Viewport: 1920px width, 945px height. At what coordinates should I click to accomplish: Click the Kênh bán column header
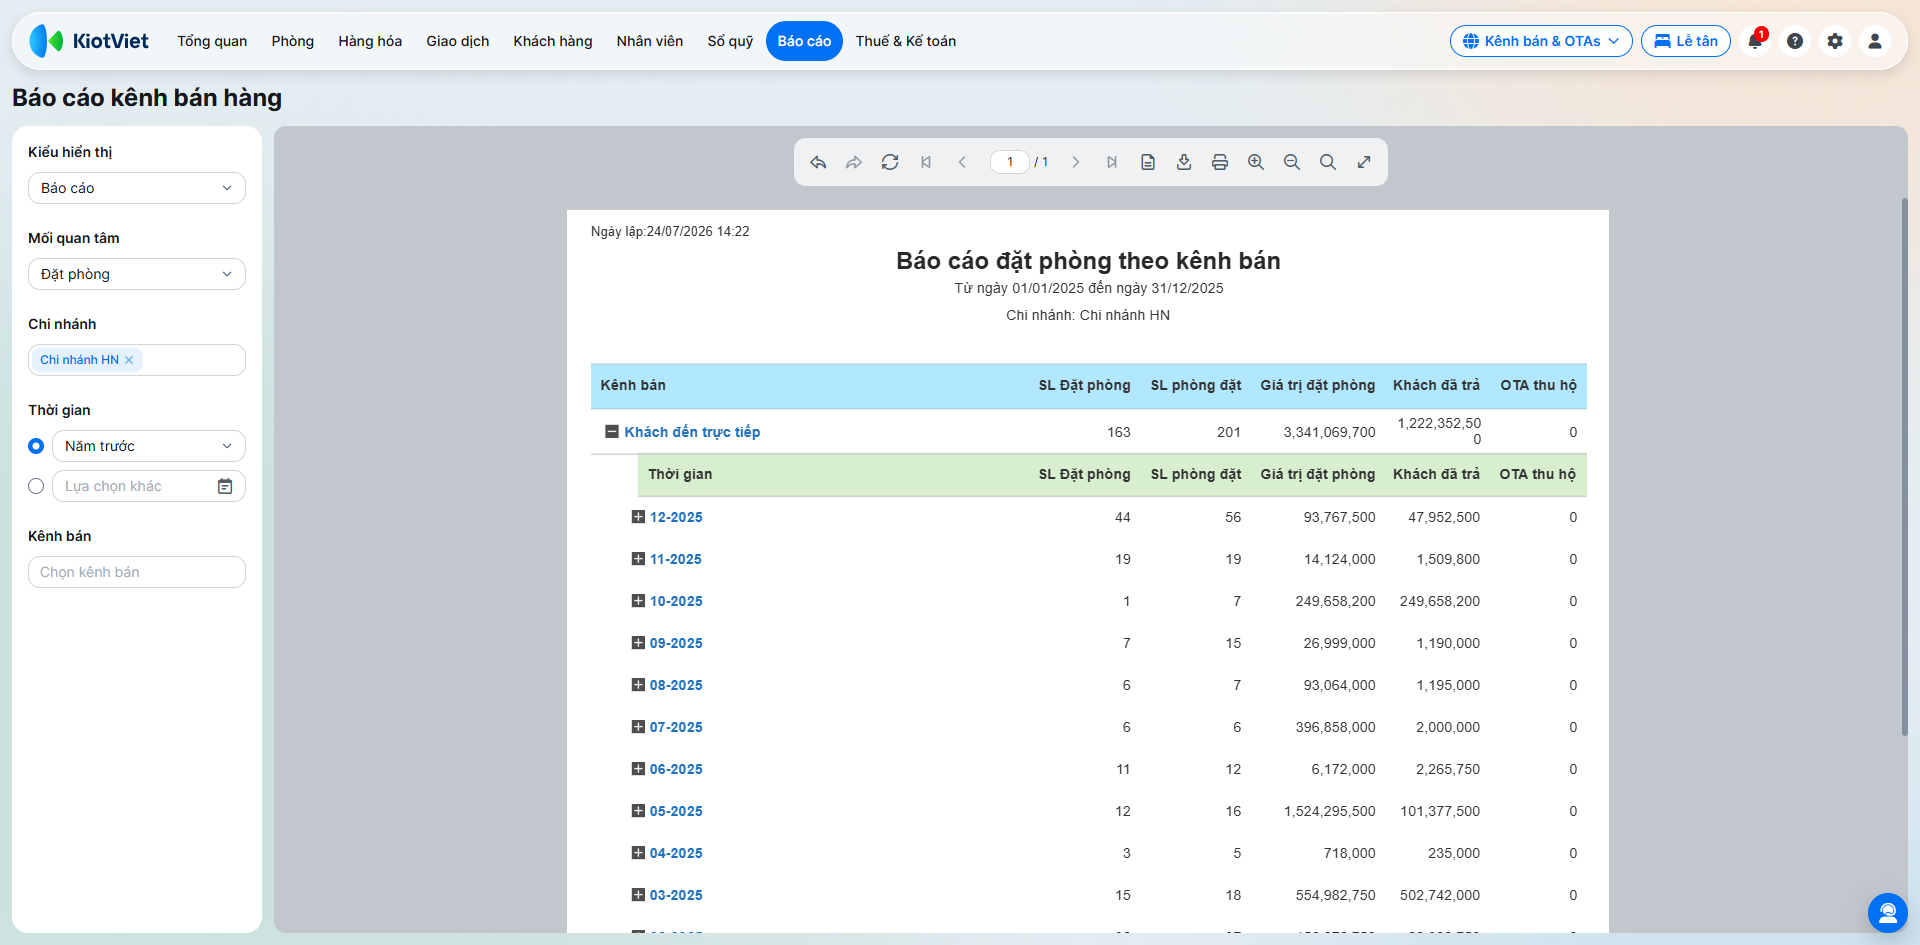633,385
